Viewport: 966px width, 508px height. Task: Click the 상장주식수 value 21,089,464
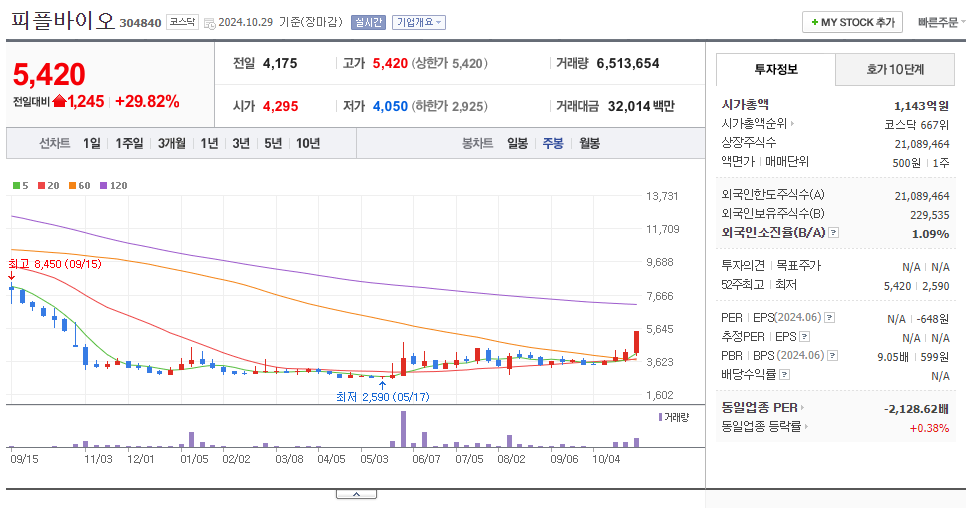pyautogui.click(x=922, y=144)
